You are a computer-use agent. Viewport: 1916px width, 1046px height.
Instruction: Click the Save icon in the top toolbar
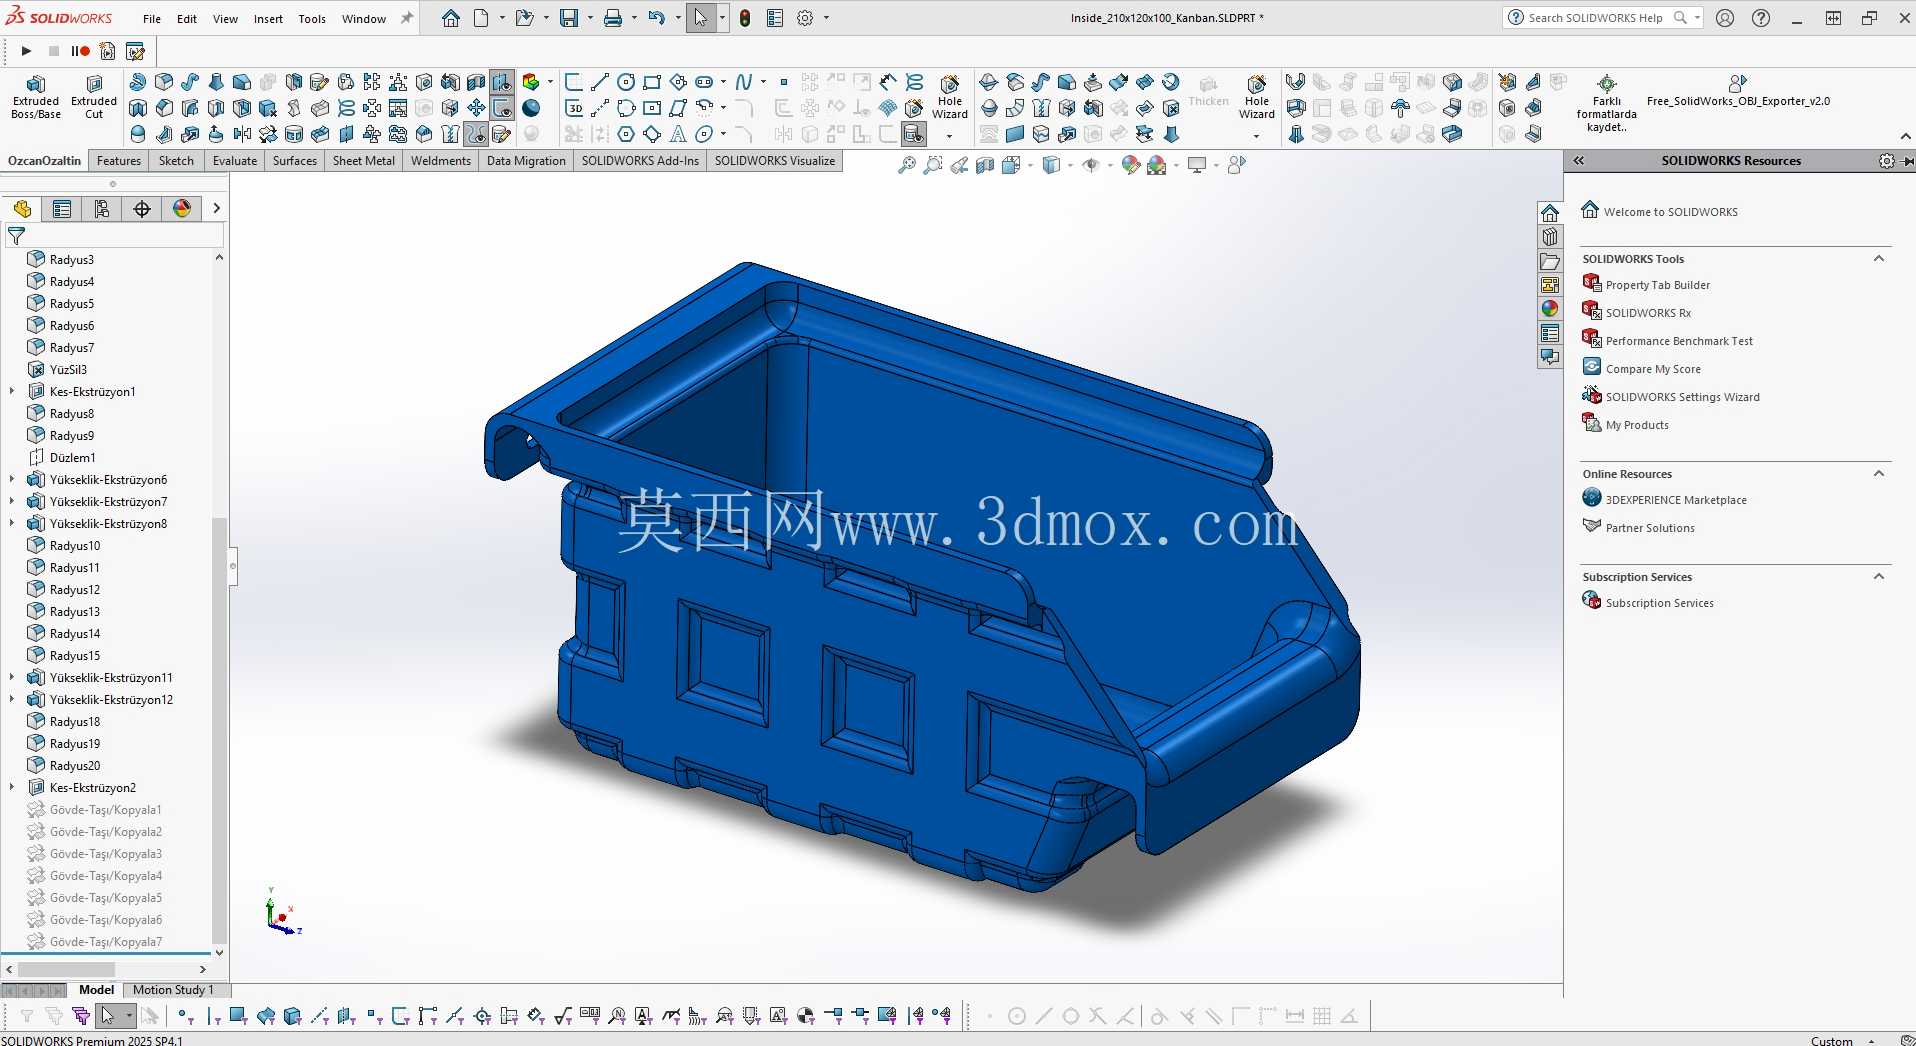coord(569,18)
